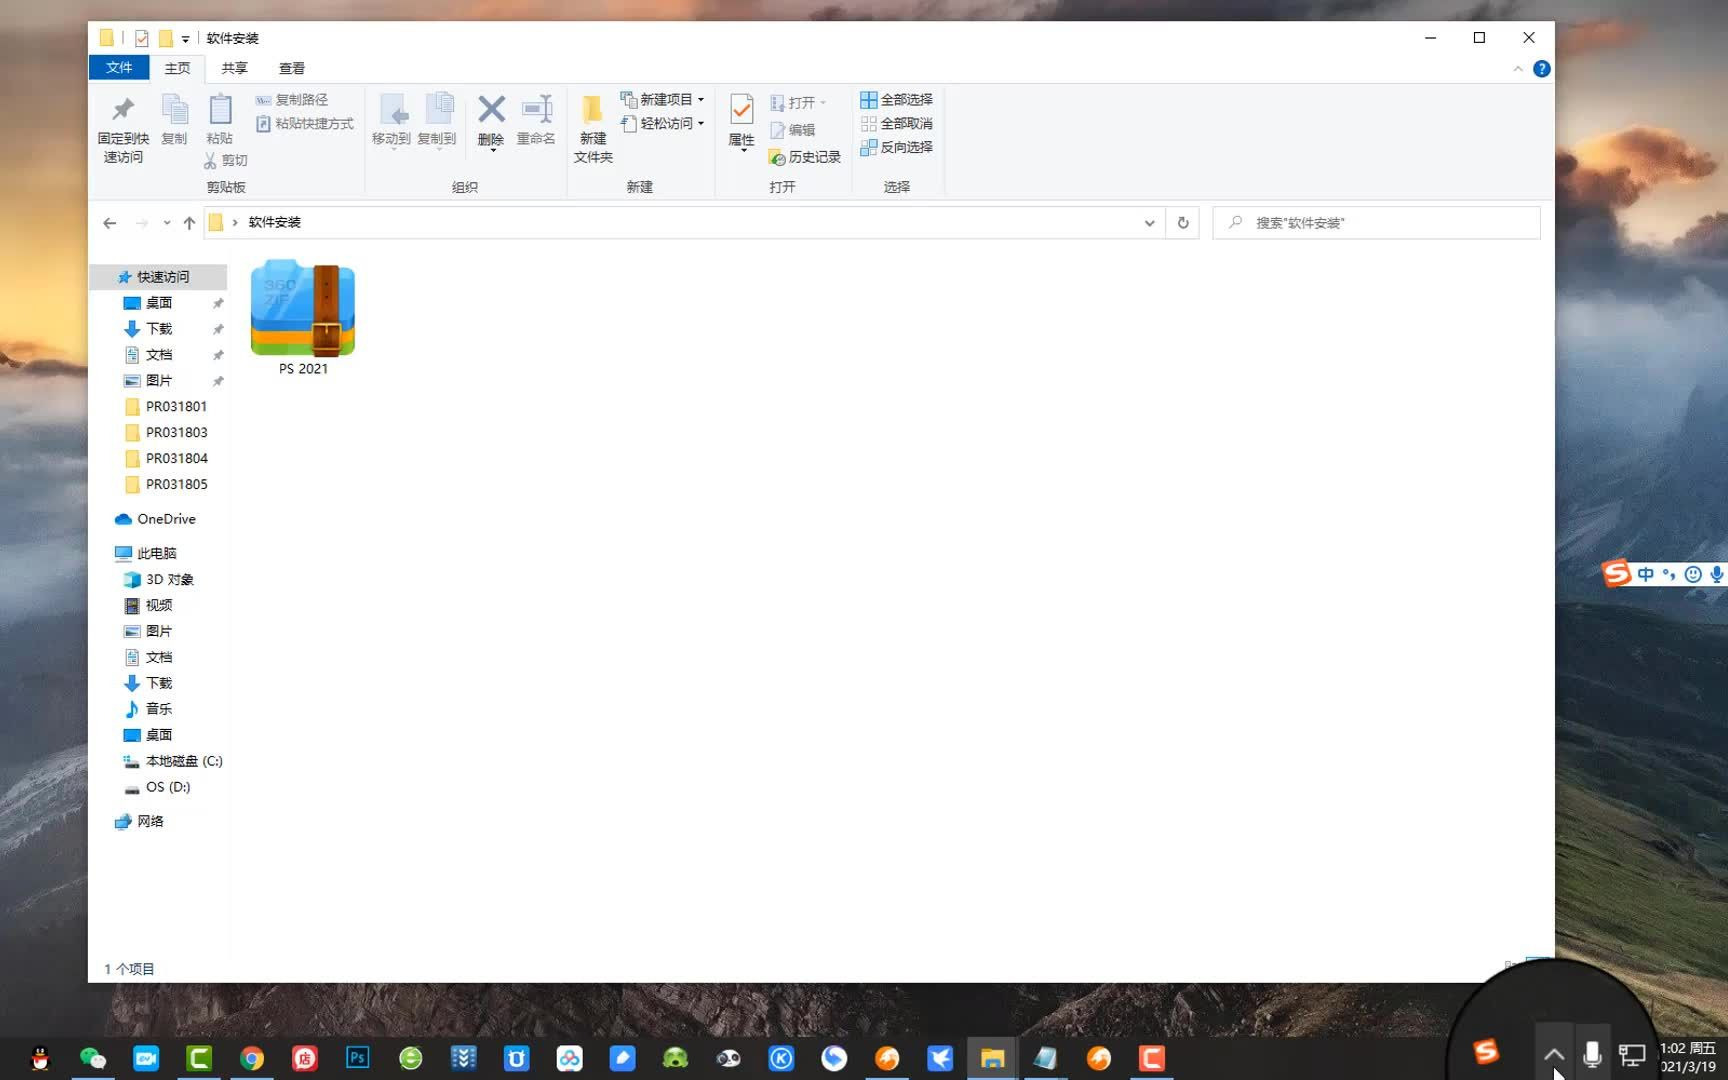Open Help question mark icon

(x=1542, y=69)
